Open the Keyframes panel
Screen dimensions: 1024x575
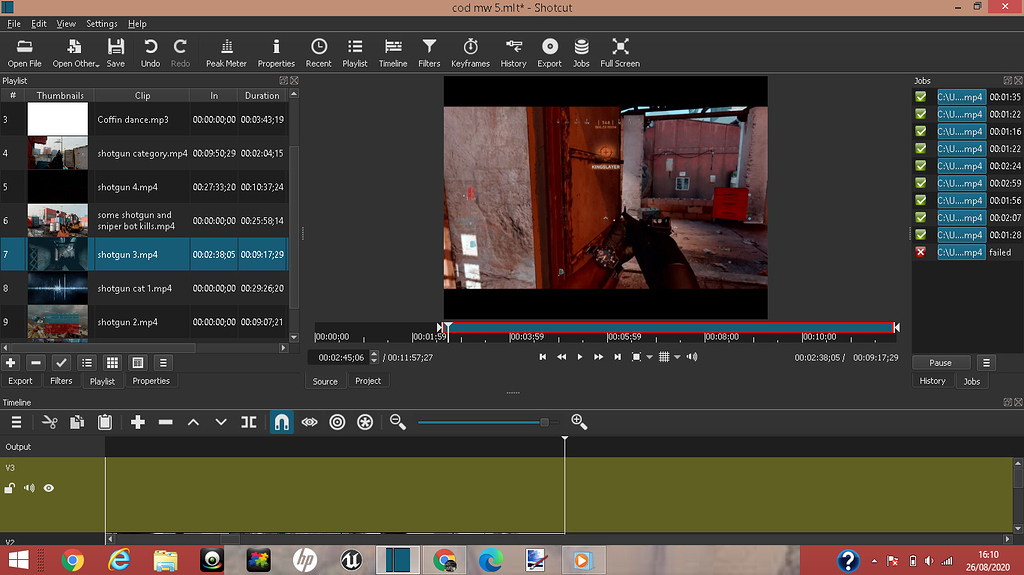470,53
